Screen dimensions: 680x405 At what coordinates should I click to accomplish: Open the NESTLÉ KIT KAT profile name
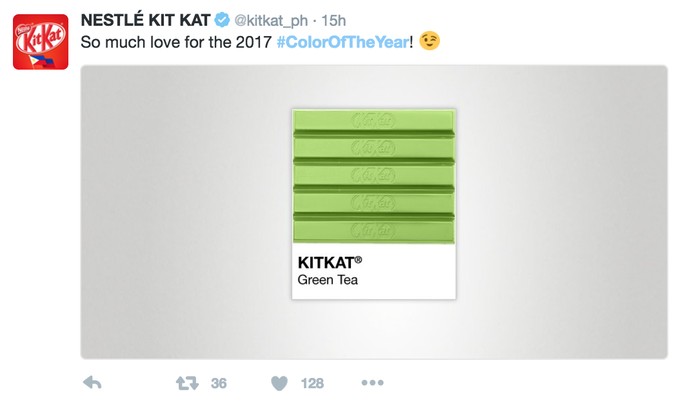[x=143, y=22]
